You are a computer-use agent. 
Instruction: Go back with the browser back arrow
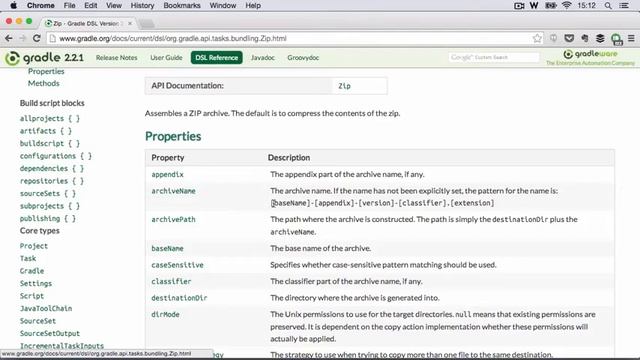(x=9, y=38)
